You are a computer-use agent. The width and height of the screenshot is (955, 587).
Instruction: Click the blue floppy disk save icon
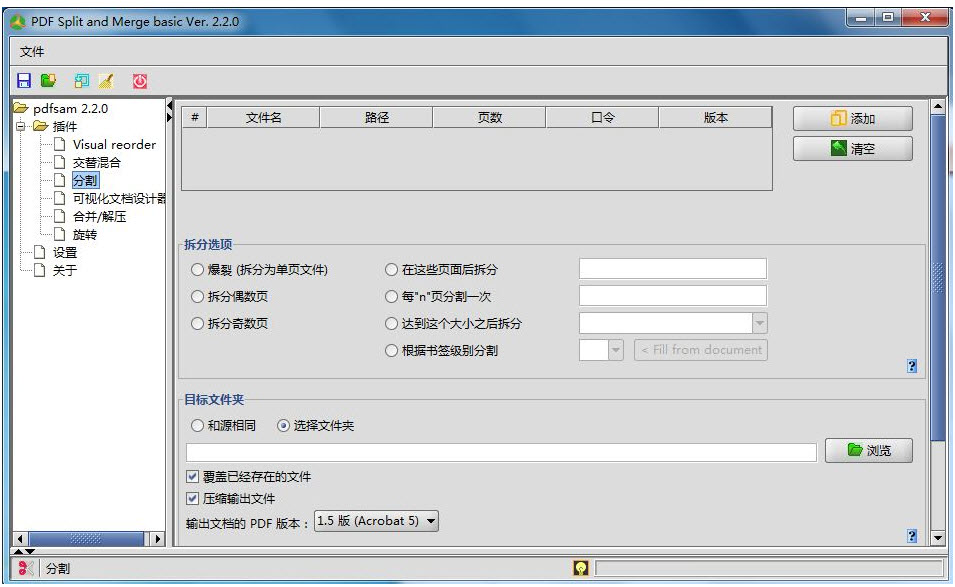(x=24, y=81)
